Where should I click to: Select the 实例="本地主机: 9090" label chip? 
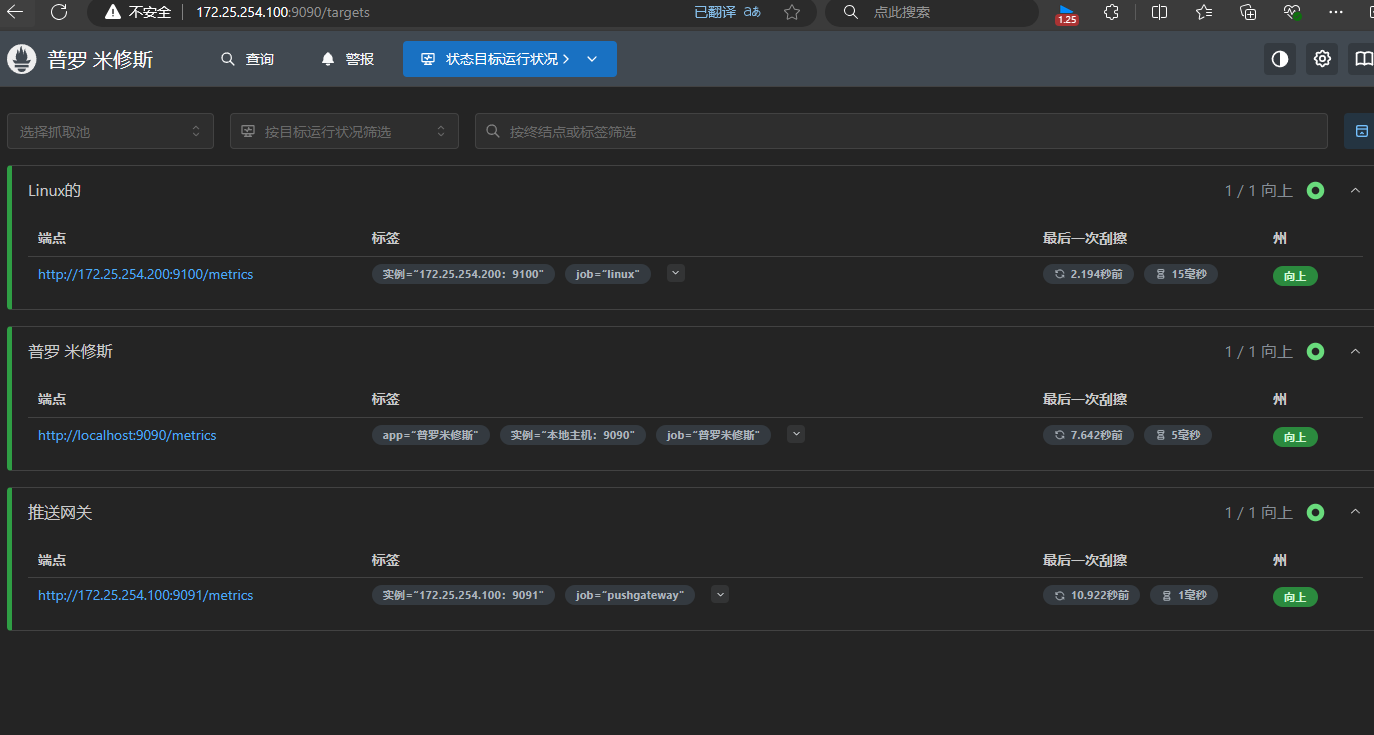[573, 435]
